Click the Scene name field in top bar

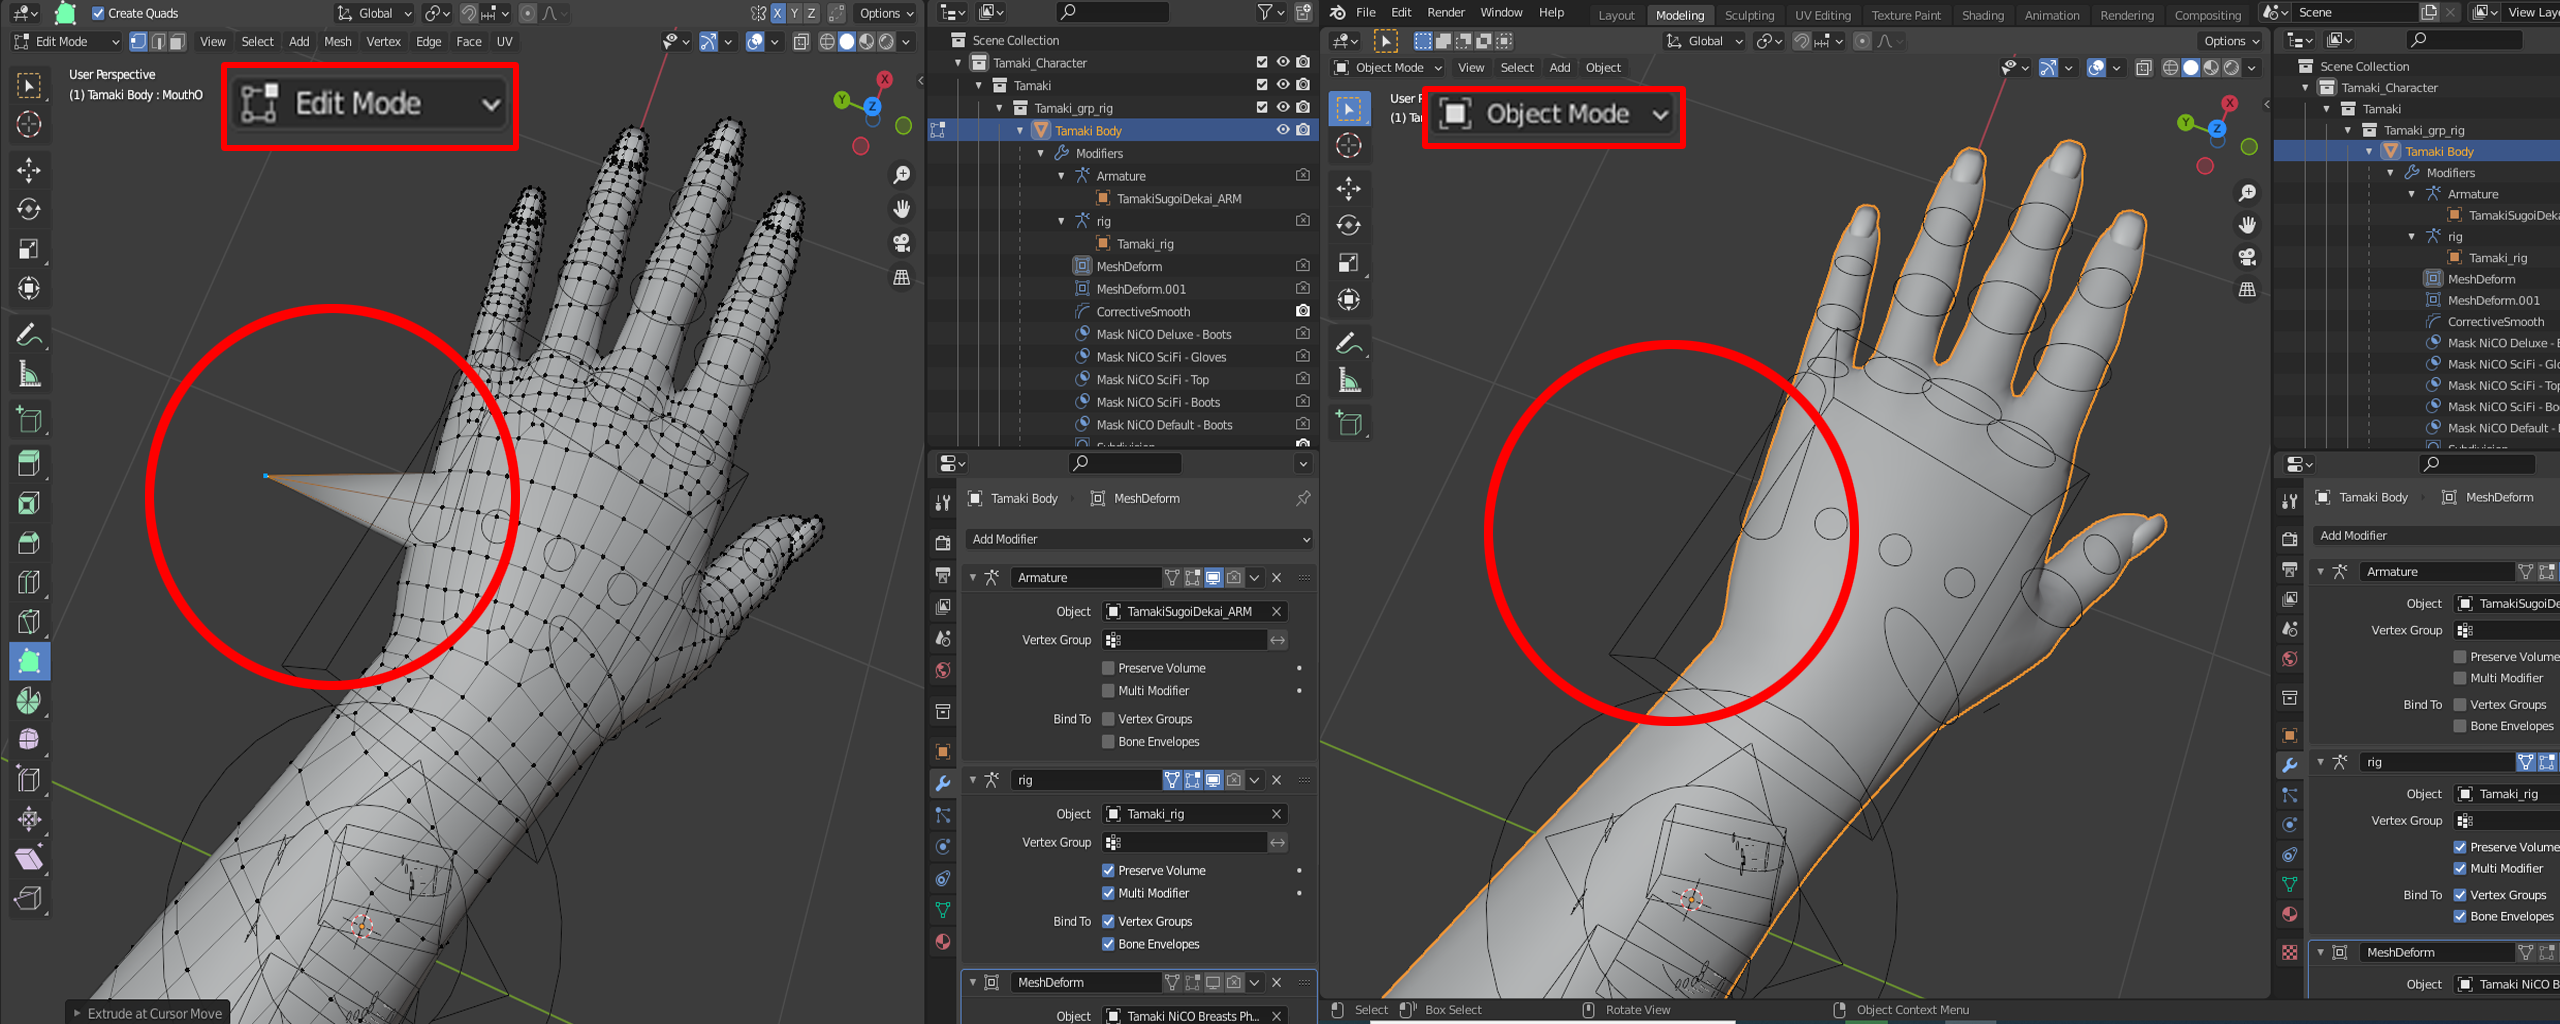coord(2355,12)
